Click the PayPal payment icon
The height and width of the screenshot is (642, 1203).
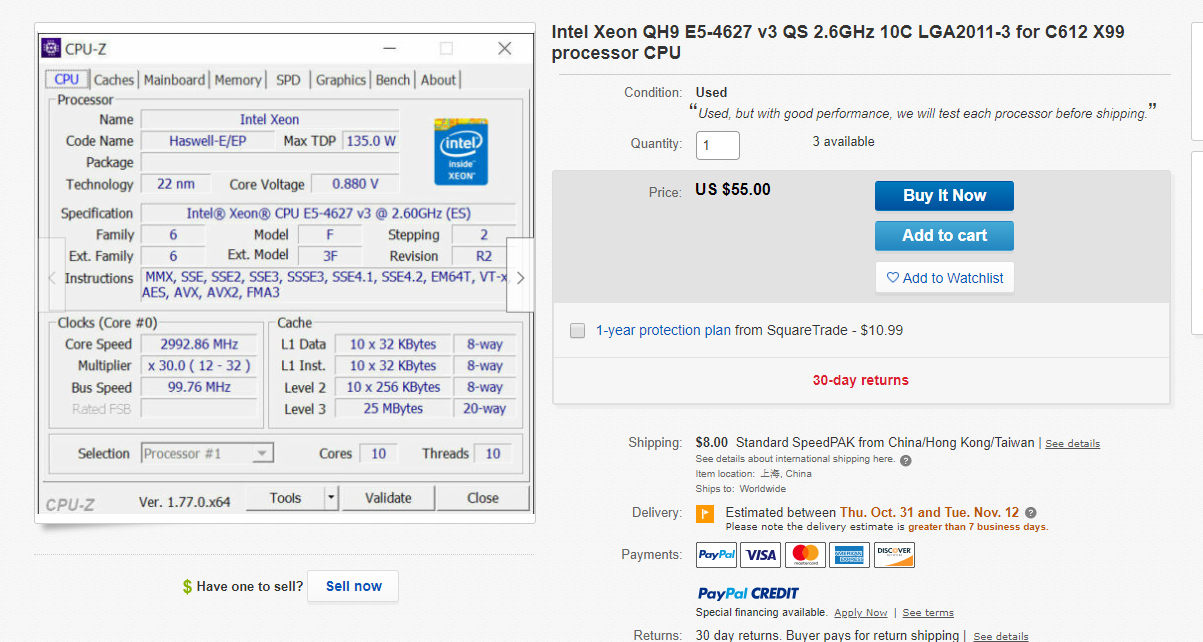coord(717,555)
